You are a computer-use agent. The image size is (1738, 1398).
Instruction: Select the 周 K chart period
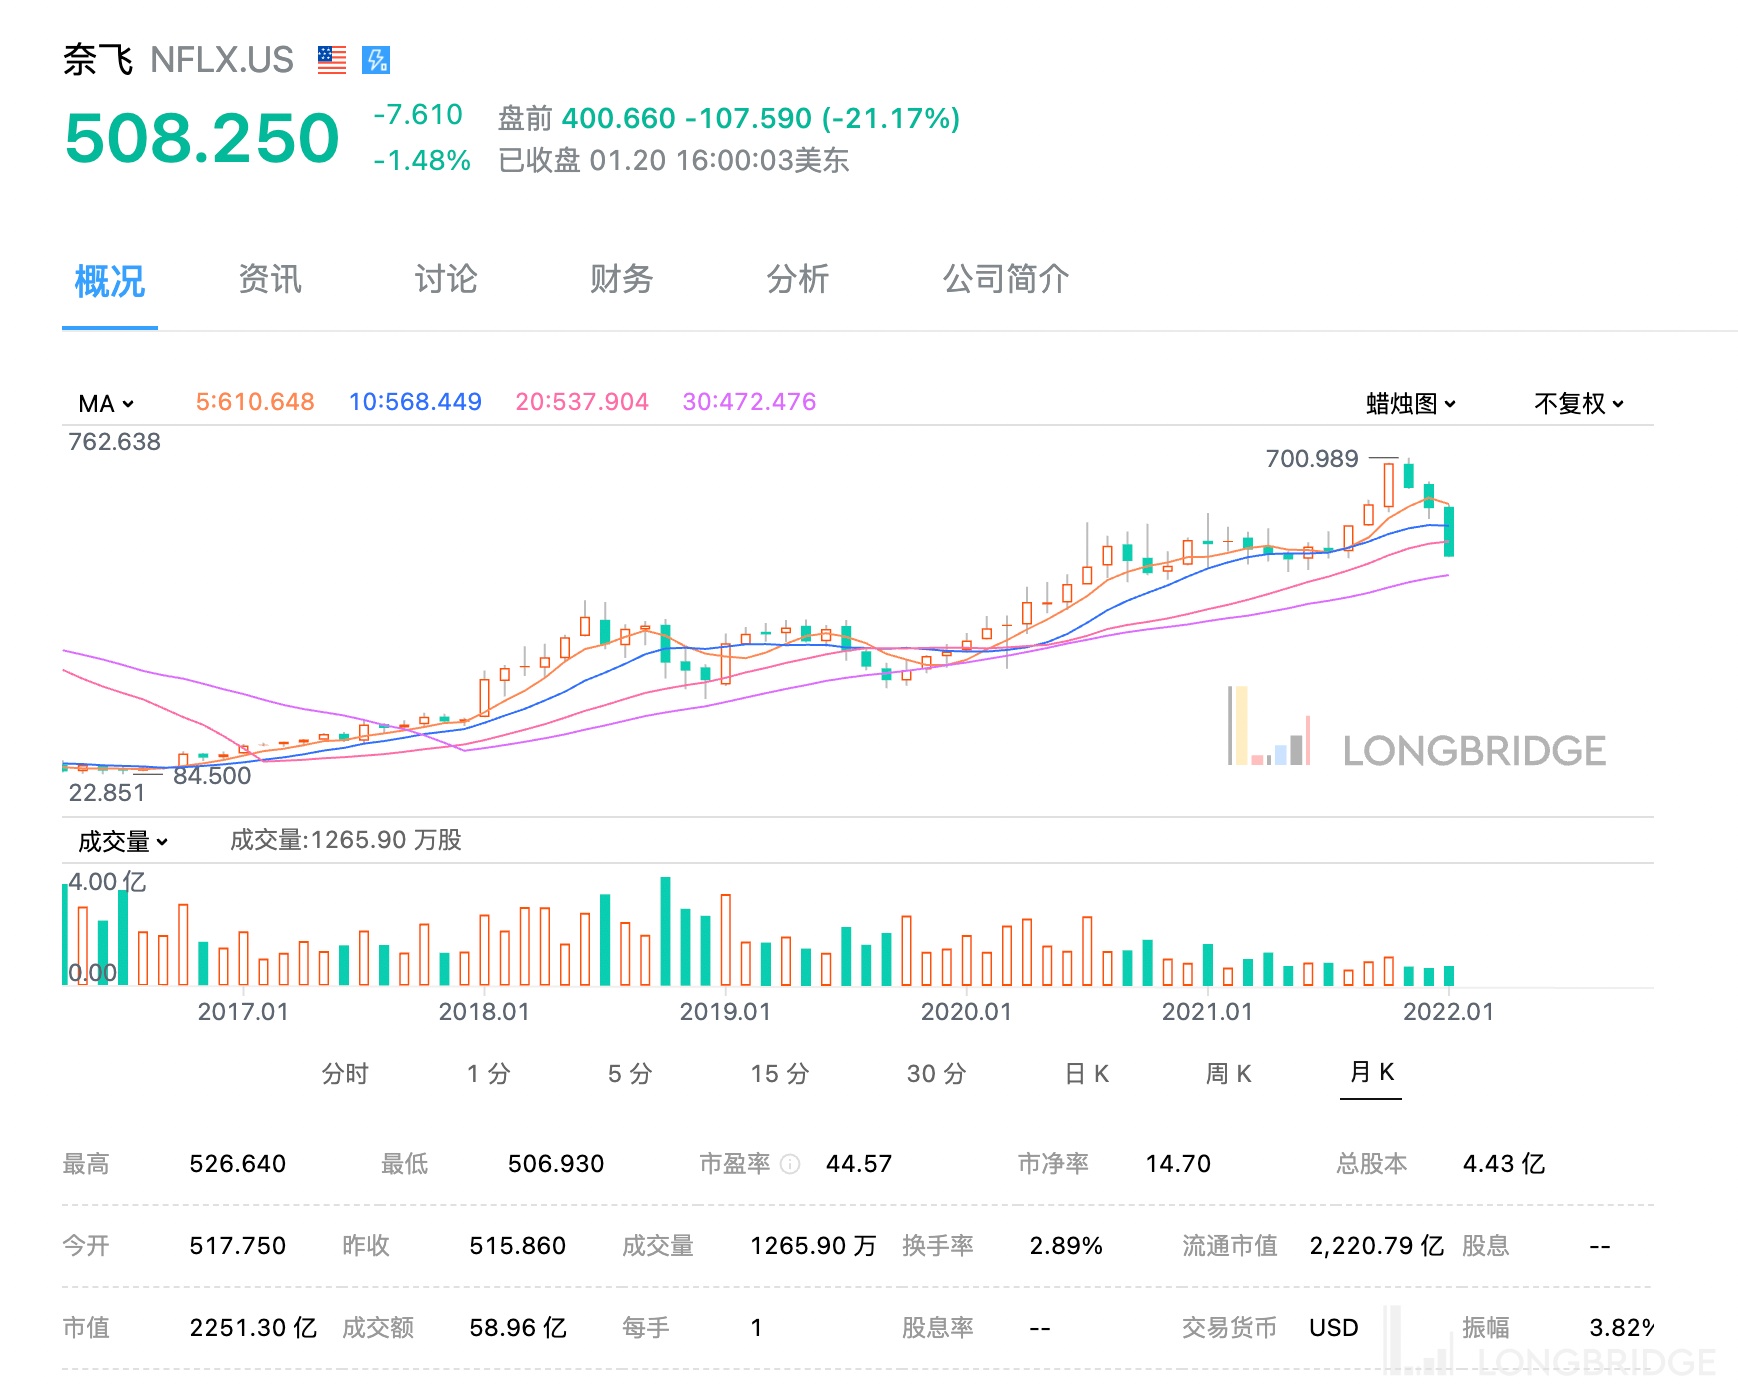(x=1229, y=1074)
